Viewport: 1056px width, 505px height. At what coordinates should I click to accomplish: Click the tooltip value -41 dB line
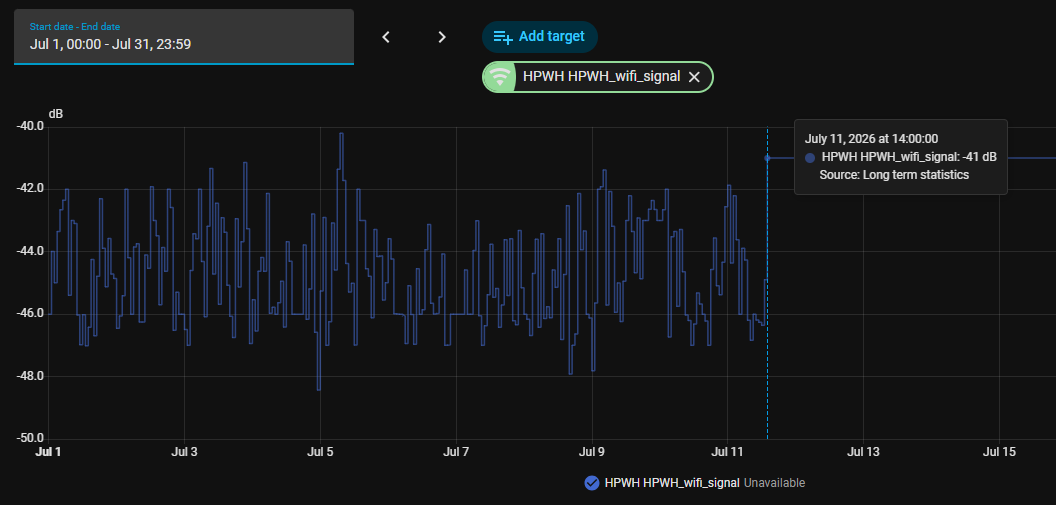(x=901, y=158)
